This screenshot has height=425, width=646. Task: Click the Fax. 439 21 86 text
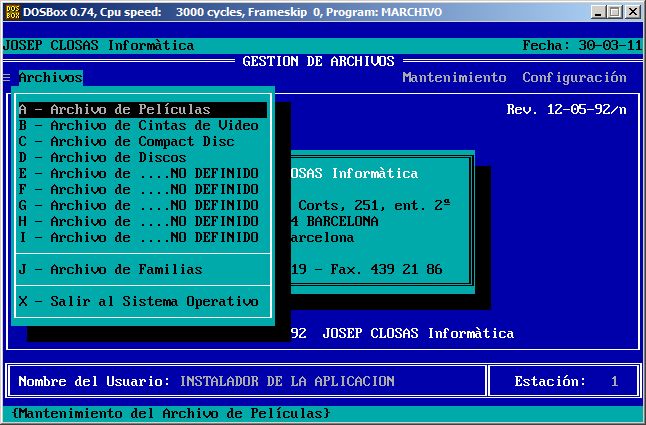[x=386, y=269]
